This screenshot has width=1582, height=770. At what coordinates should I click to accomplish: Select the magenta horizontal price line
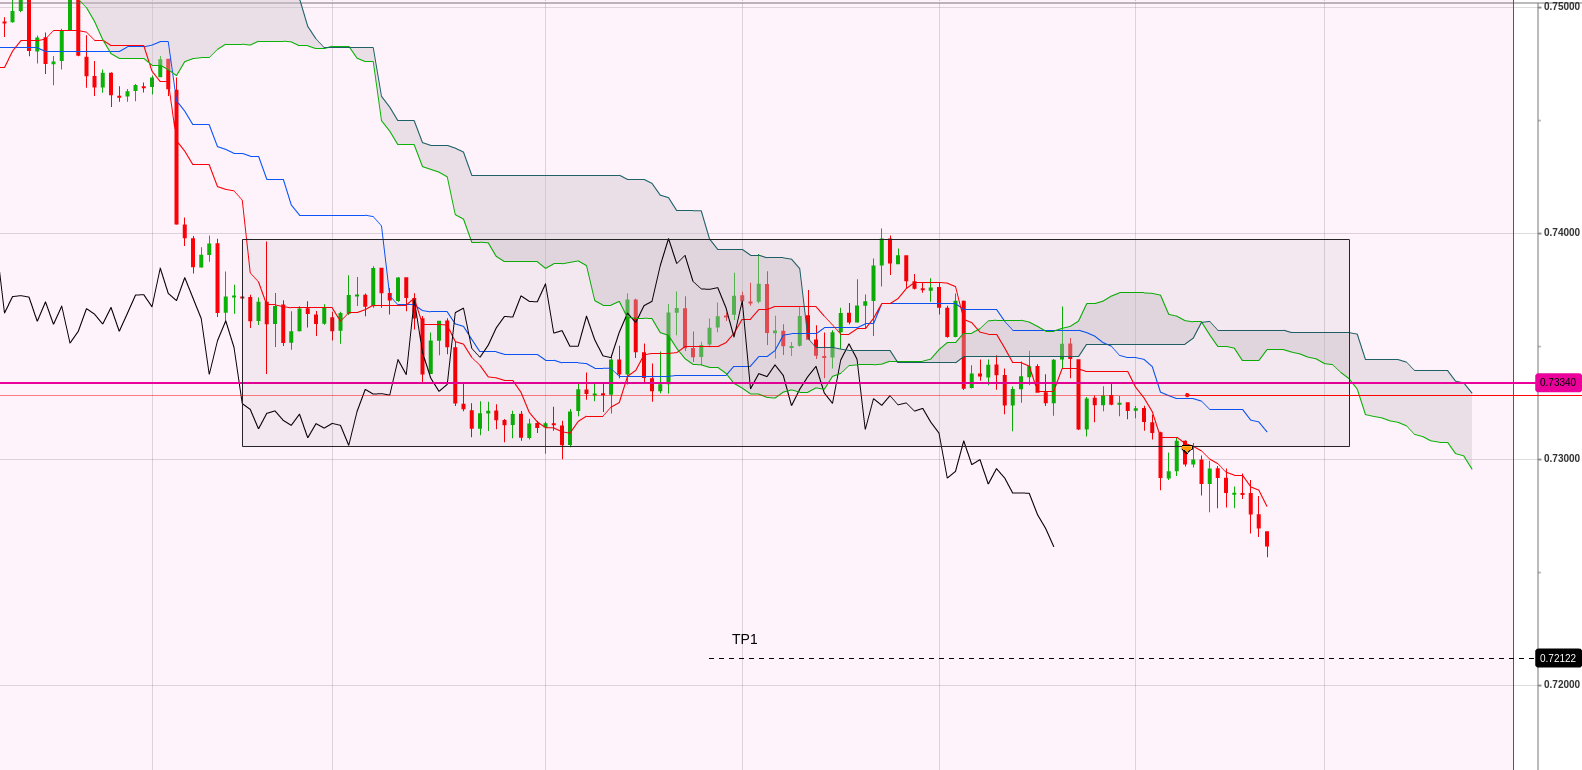[767, 383]
